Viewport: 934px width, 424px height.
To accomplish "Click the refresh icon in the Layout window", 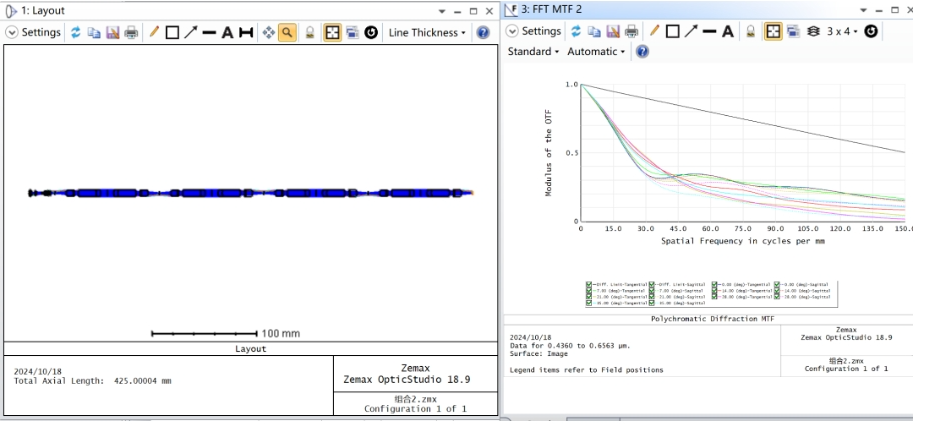I will pos(75,32).
